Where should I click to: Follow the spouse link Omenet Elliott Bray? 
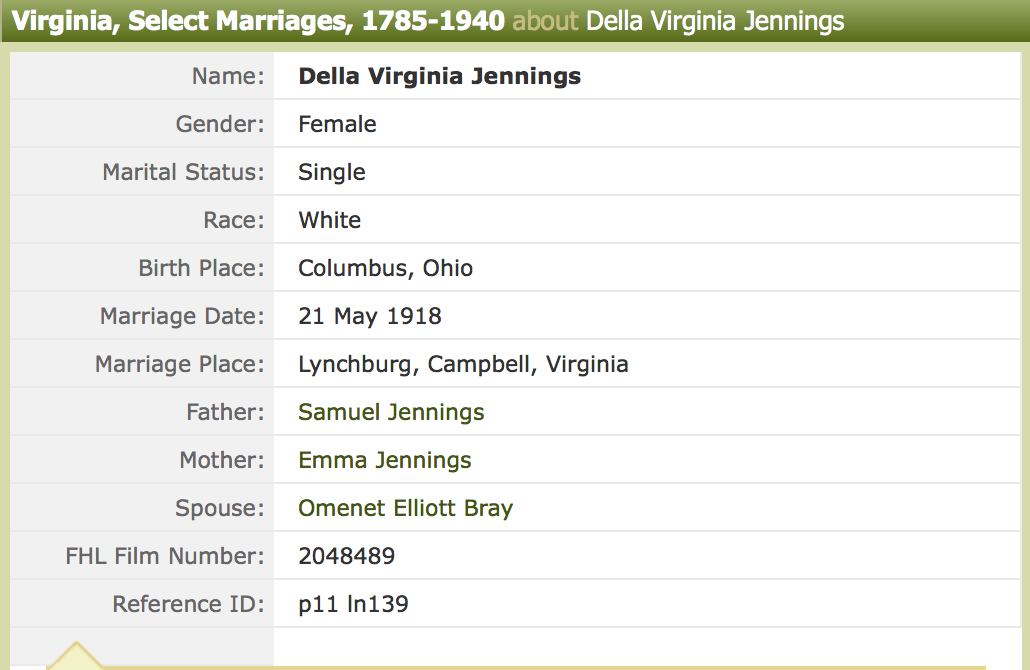point(405,508)
